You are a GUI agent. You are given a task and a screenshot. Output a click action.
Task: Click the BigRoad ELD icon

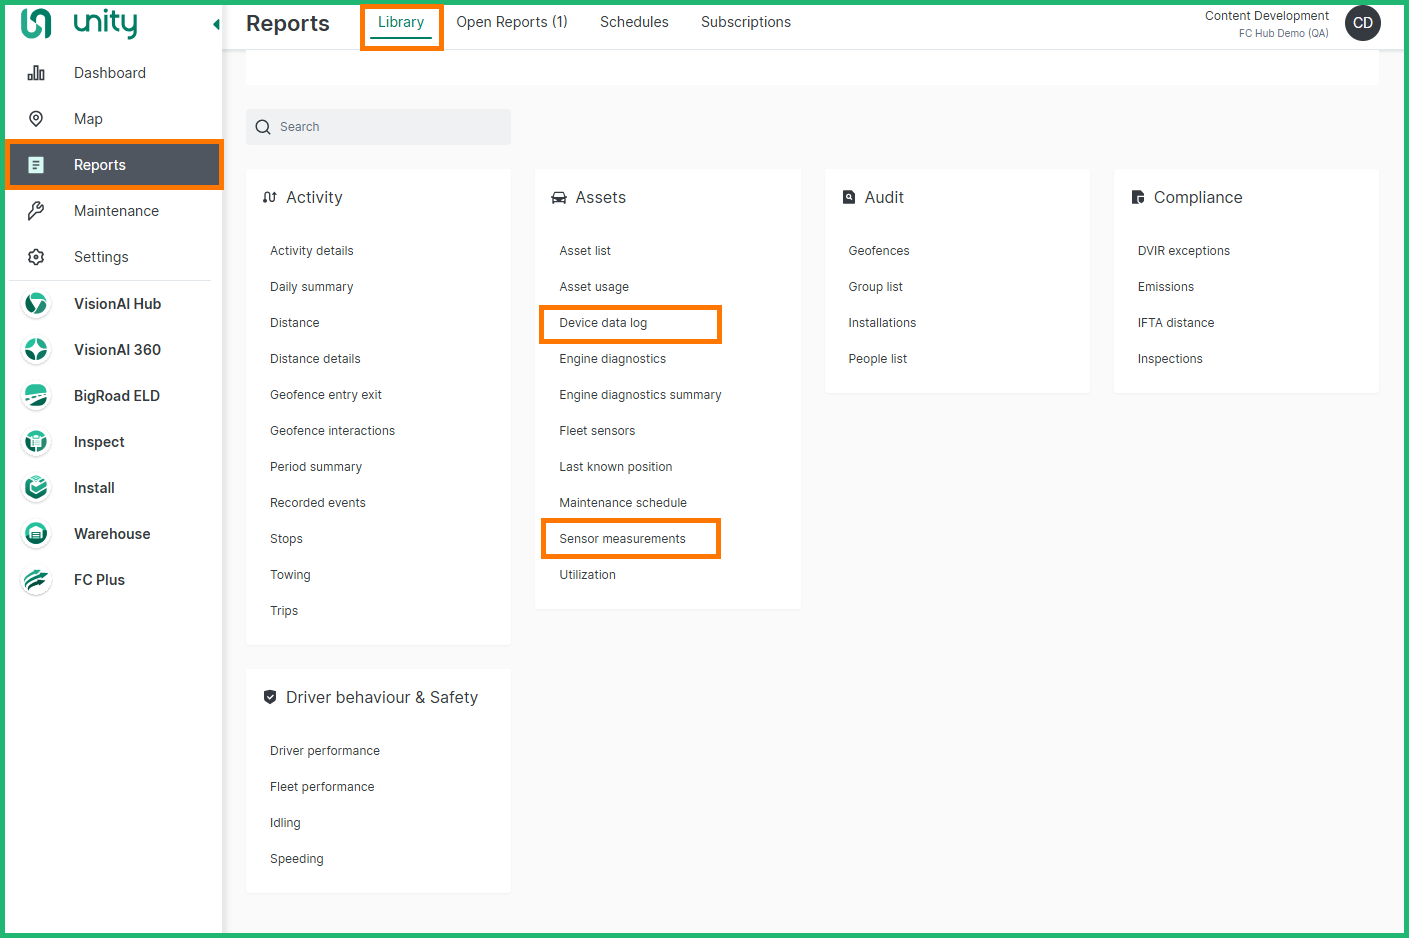[36, 396]
